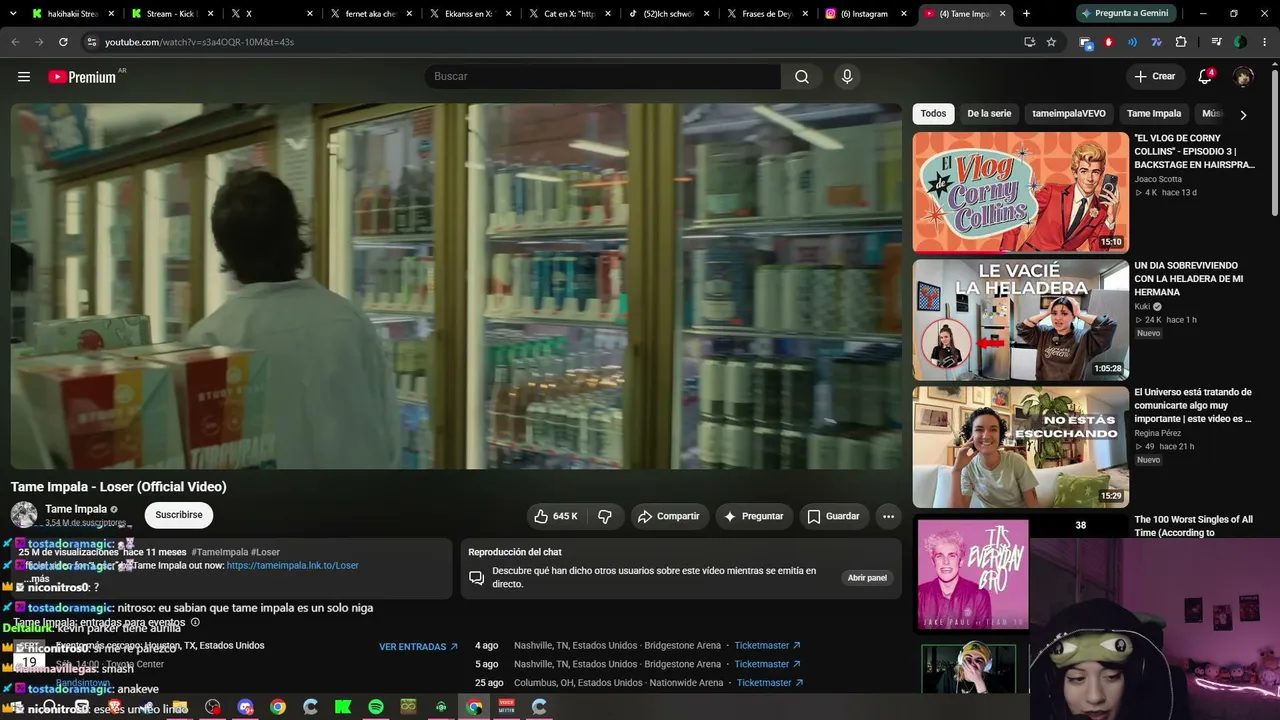Open Spotify from the taskbar
Screen dimensions: 1280x720
click(x=376, y=707)
